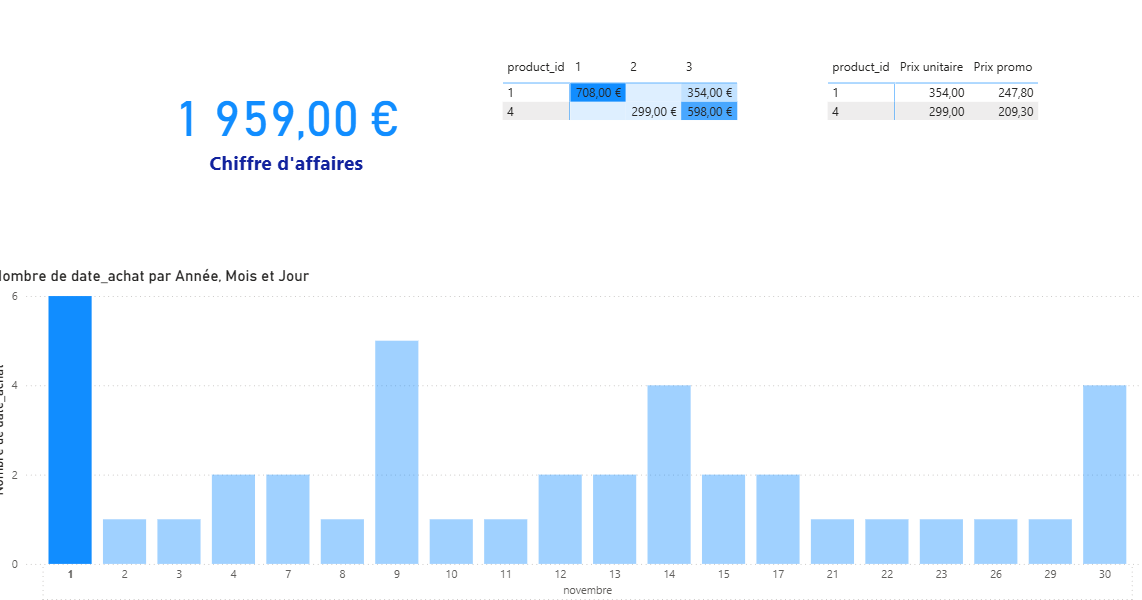Select the bar for day 14
The width and height of the screenshot is (1142, 600).
click(669, 474)
